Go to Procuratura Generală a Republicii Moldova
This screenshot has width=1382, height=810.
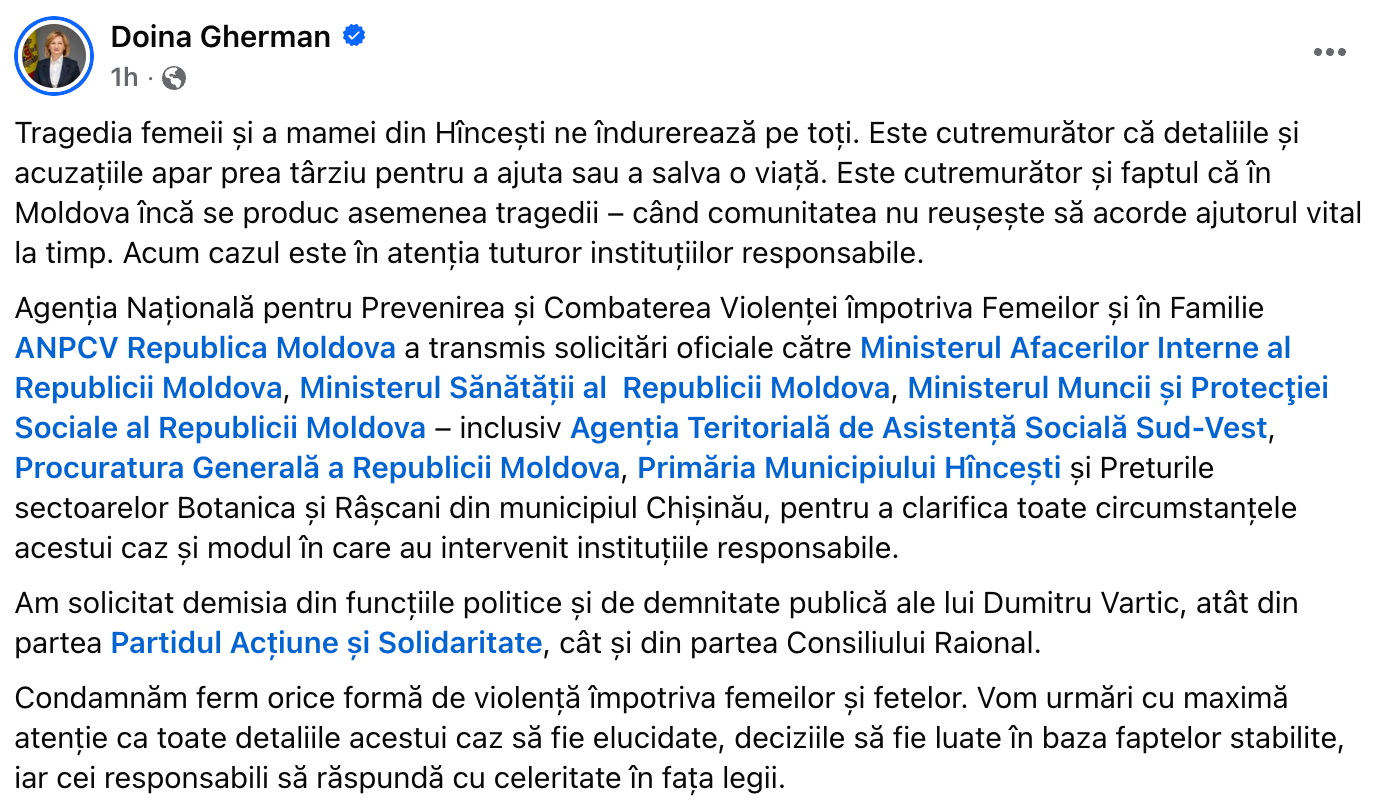tap(317, 468)
